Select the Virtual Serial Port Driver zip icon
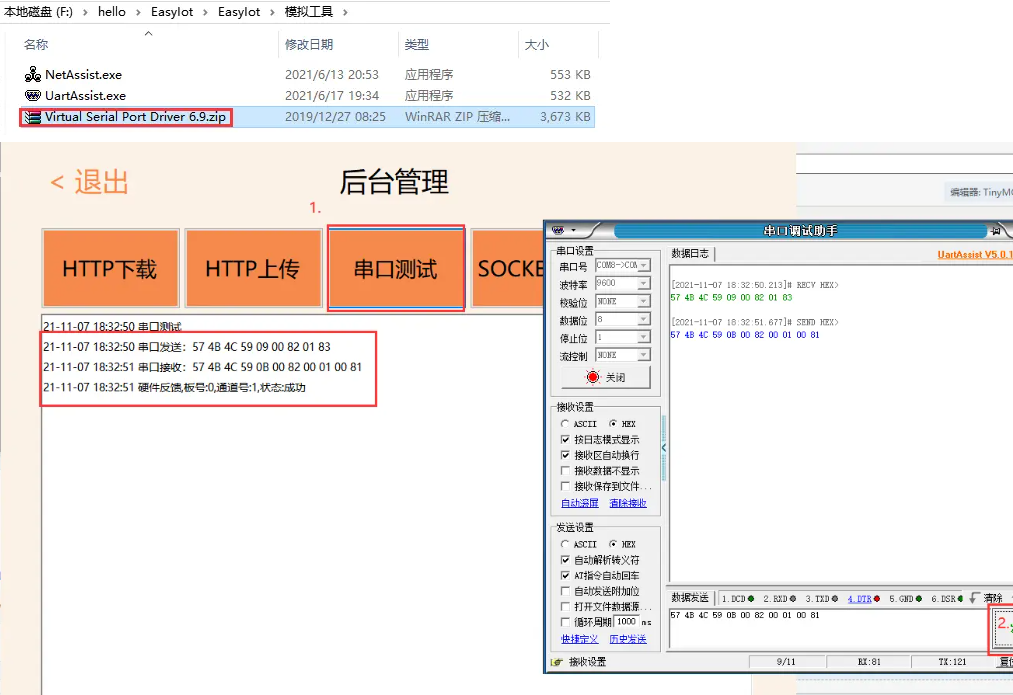The height and width of the screenshot is (695, 1013). pyautogui.click(x=33, y=117)
